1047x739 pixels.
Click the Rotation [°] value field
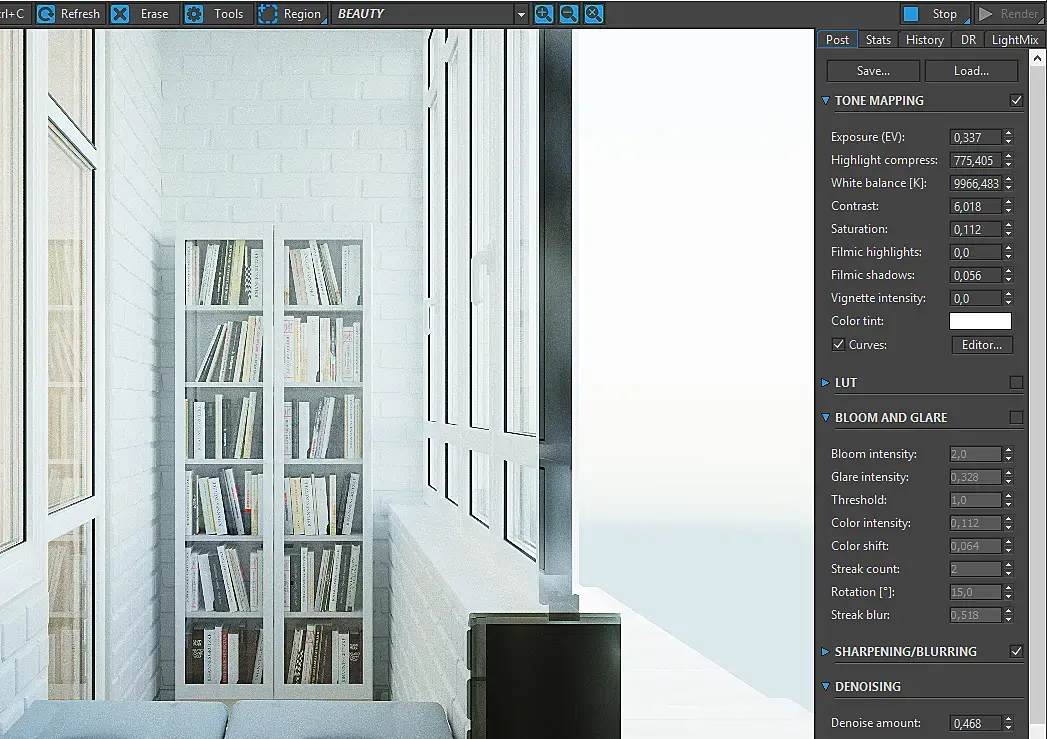(x=976, y=592)
